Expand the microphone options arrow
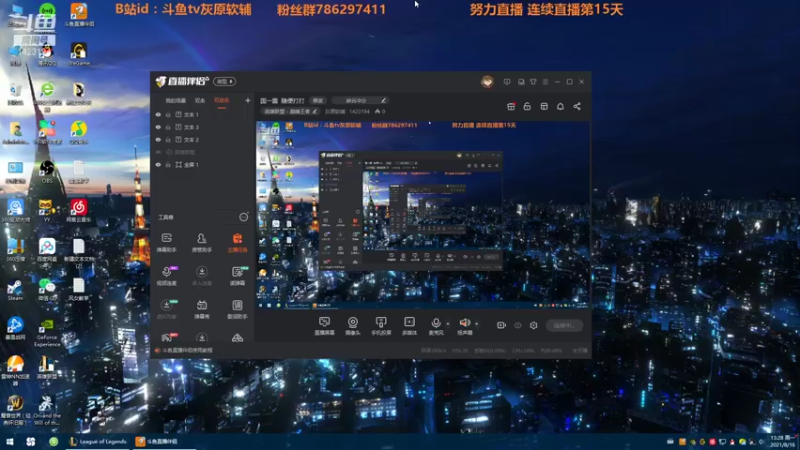 (448, 323)
